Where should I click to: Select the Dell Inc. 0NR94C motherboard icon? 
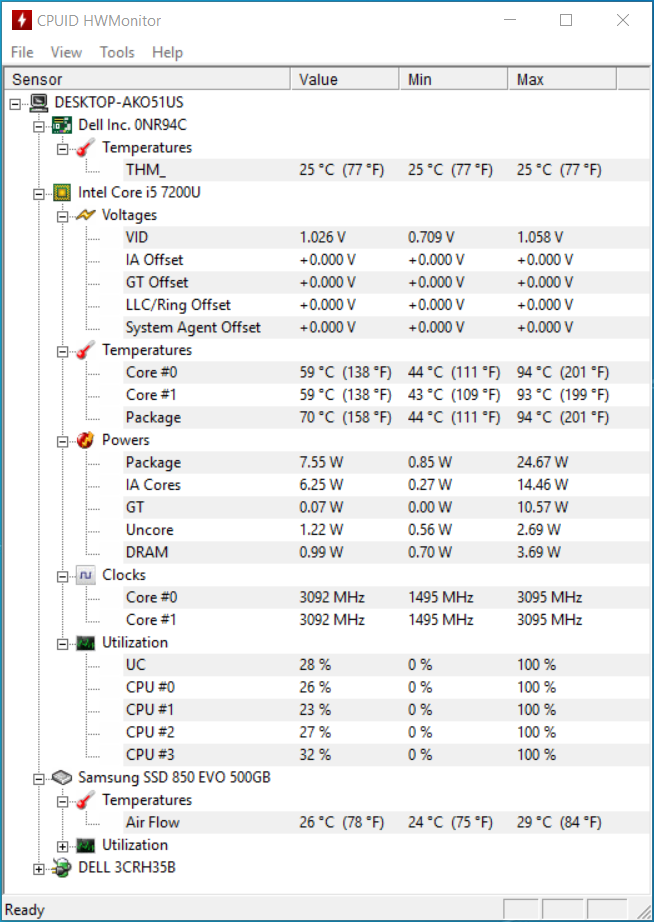point(62,125)
